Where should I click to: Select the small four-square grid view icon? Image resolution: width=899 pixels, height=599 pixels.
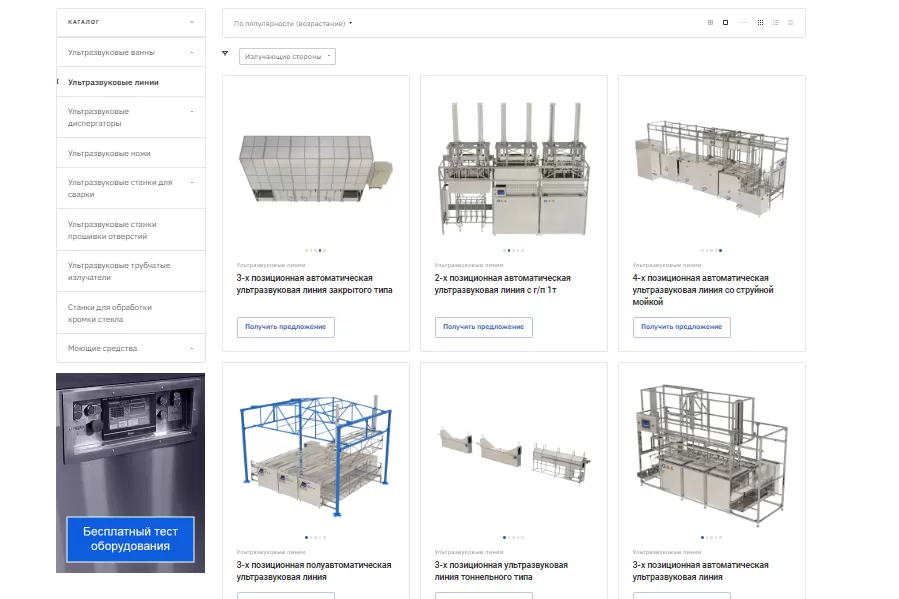click(x=710, y=23)
